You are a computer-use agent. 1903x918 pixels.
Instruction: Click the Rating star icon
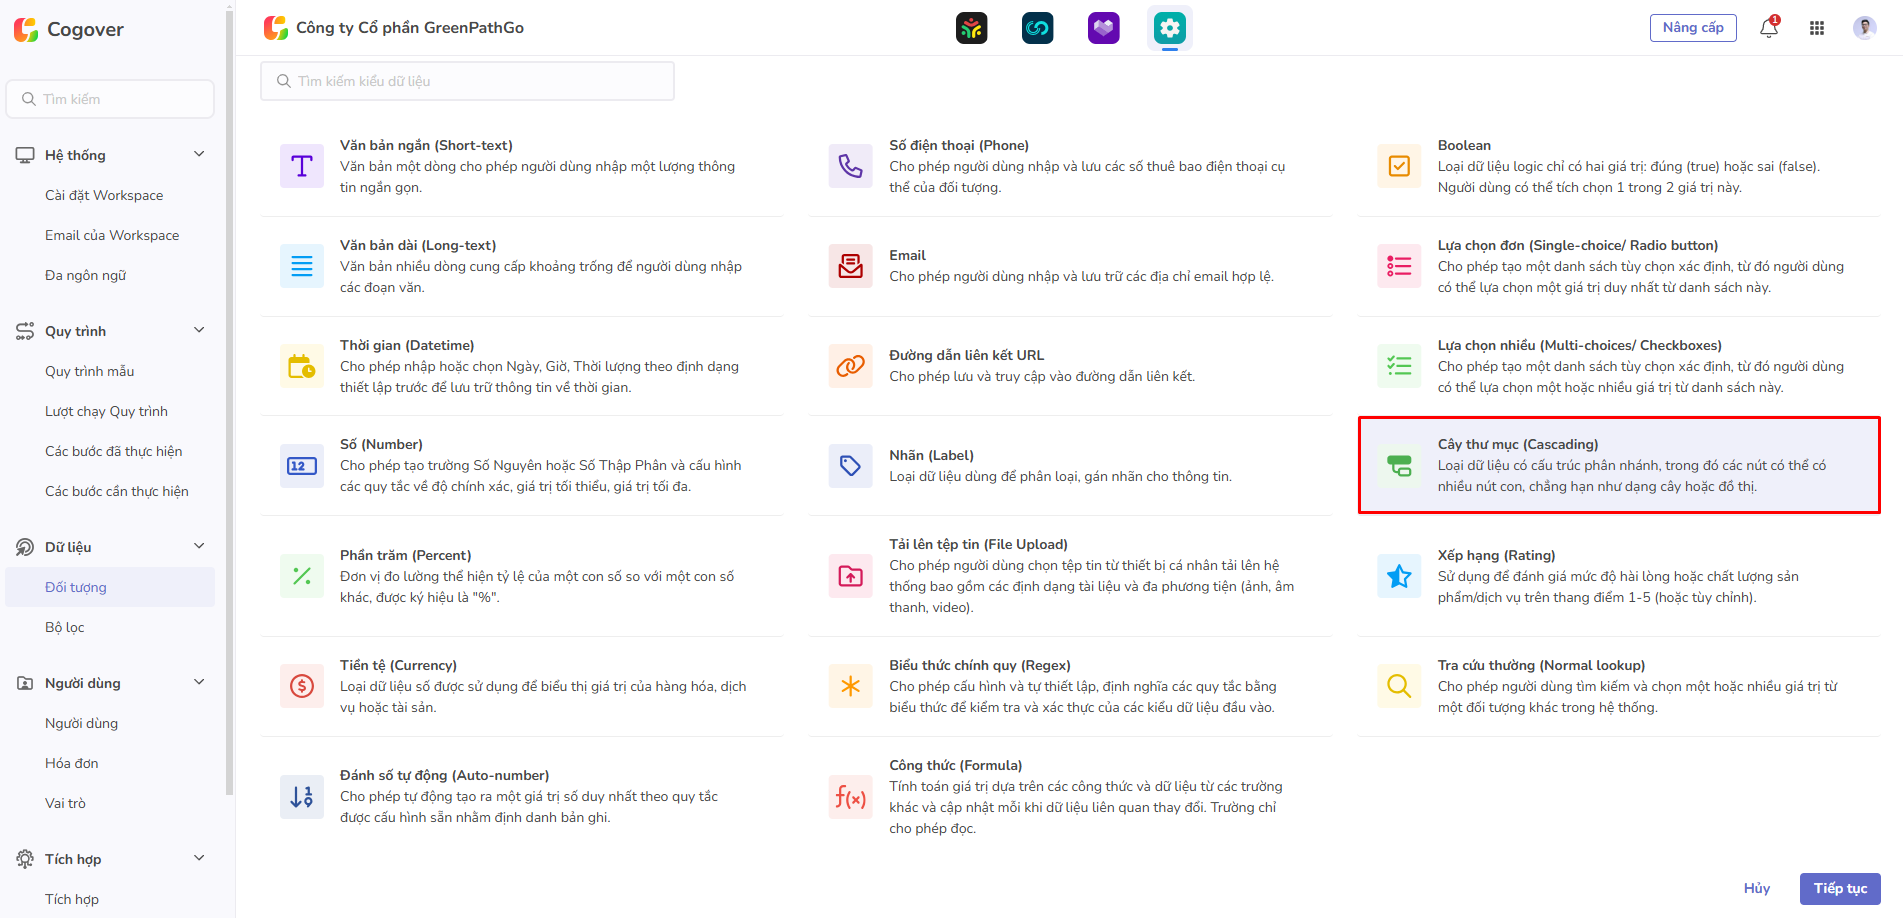pos(1399,576)
